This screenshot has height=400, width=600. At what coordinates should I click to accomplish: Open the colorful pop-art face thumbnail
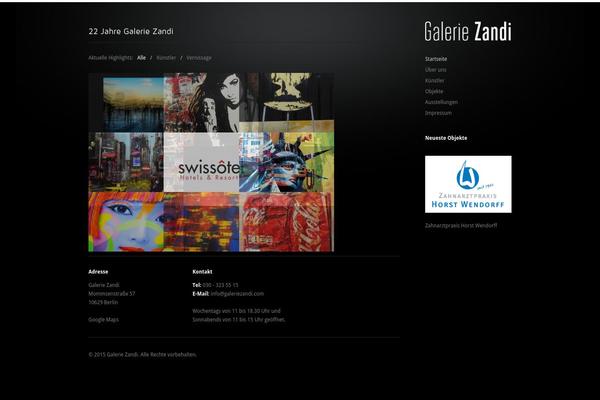point(126,222)
